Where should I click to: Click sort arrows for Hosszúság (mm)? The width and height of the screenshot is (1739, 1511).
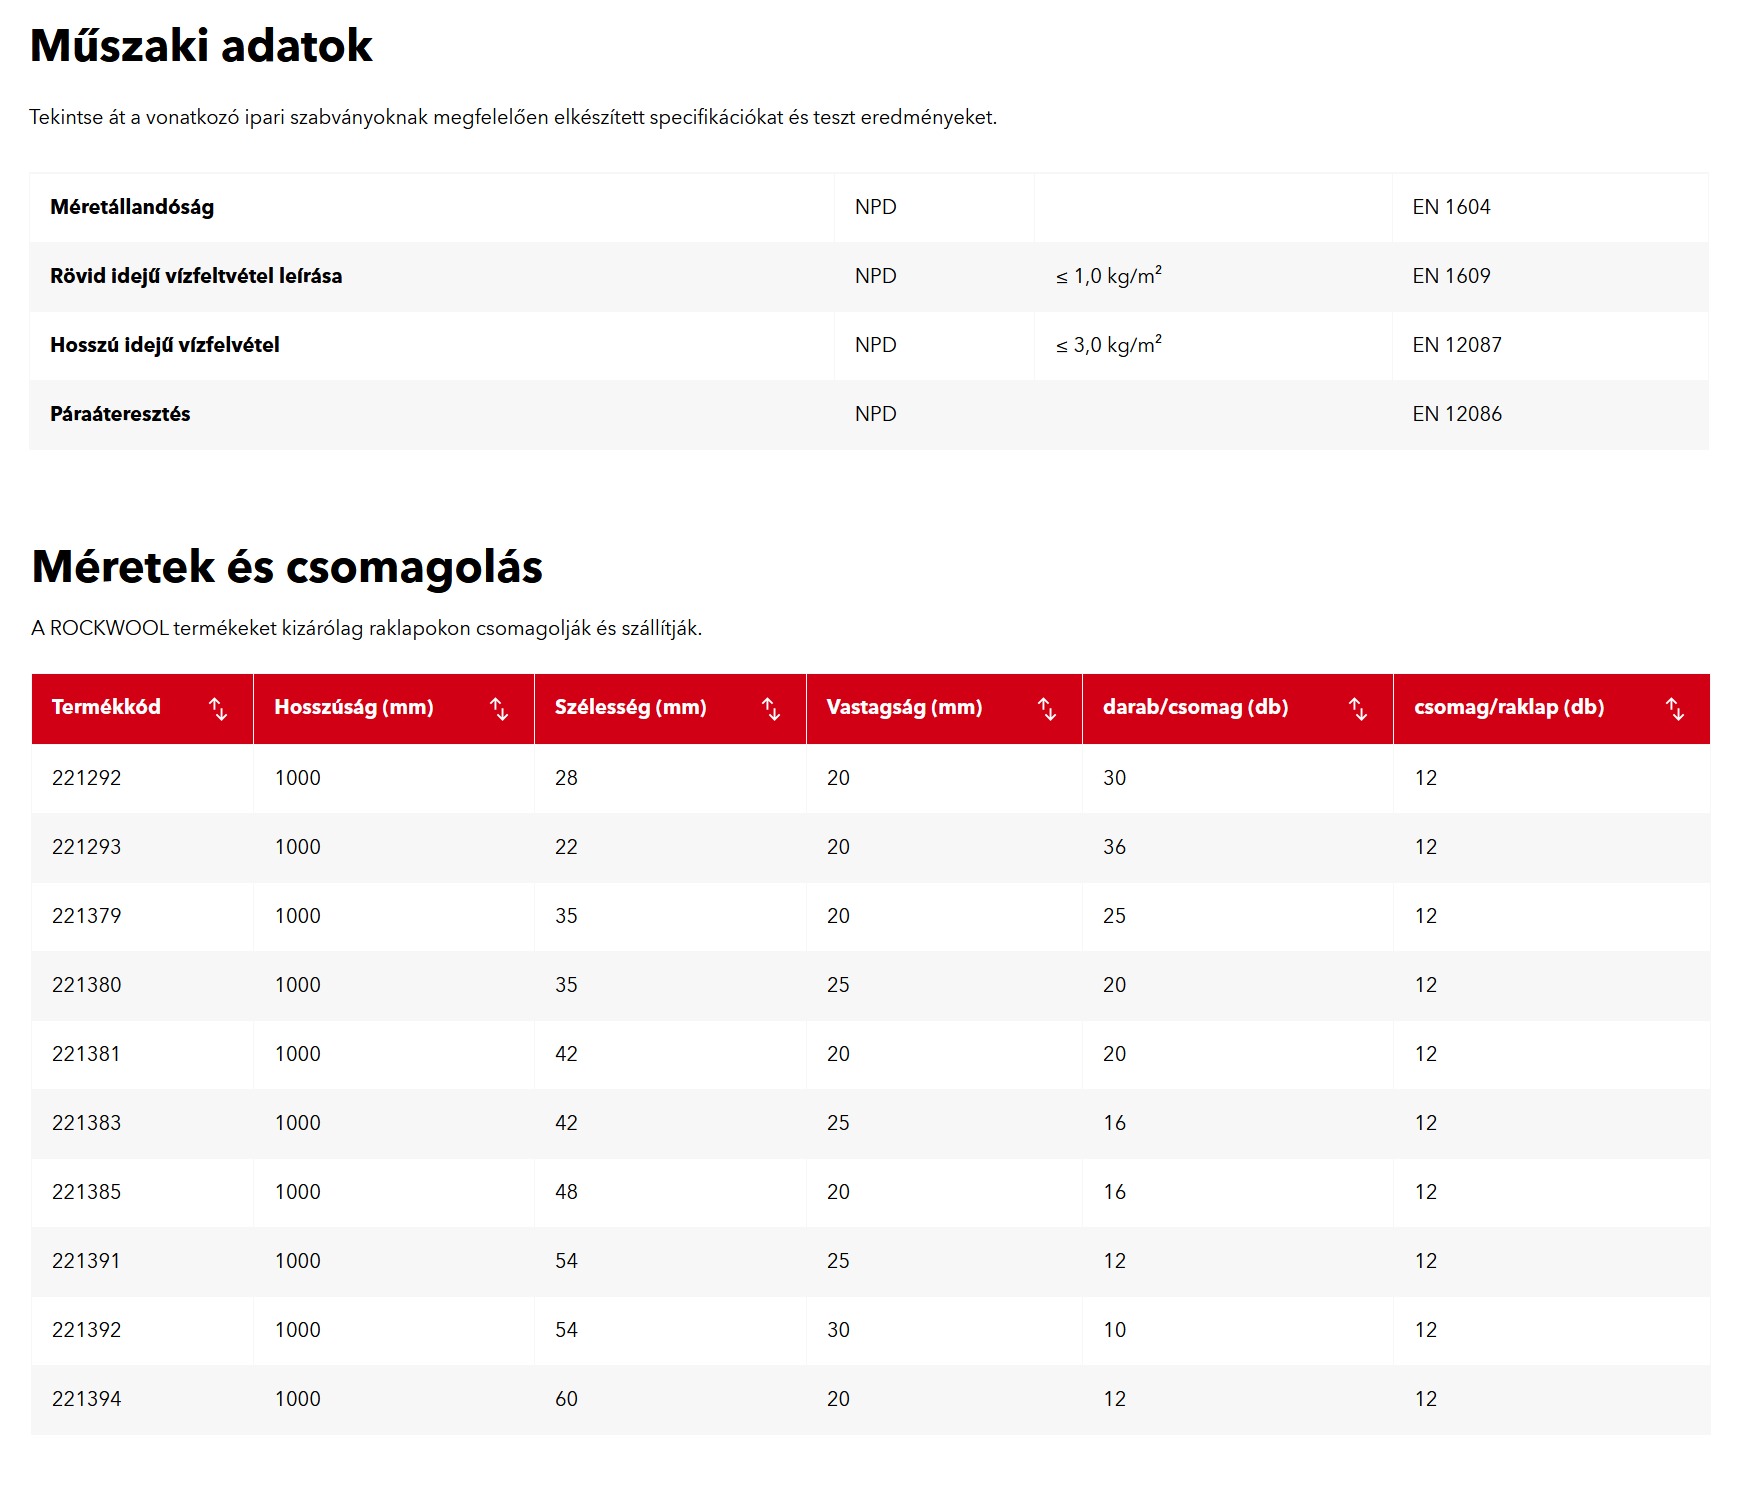click(x=499, y=709)
